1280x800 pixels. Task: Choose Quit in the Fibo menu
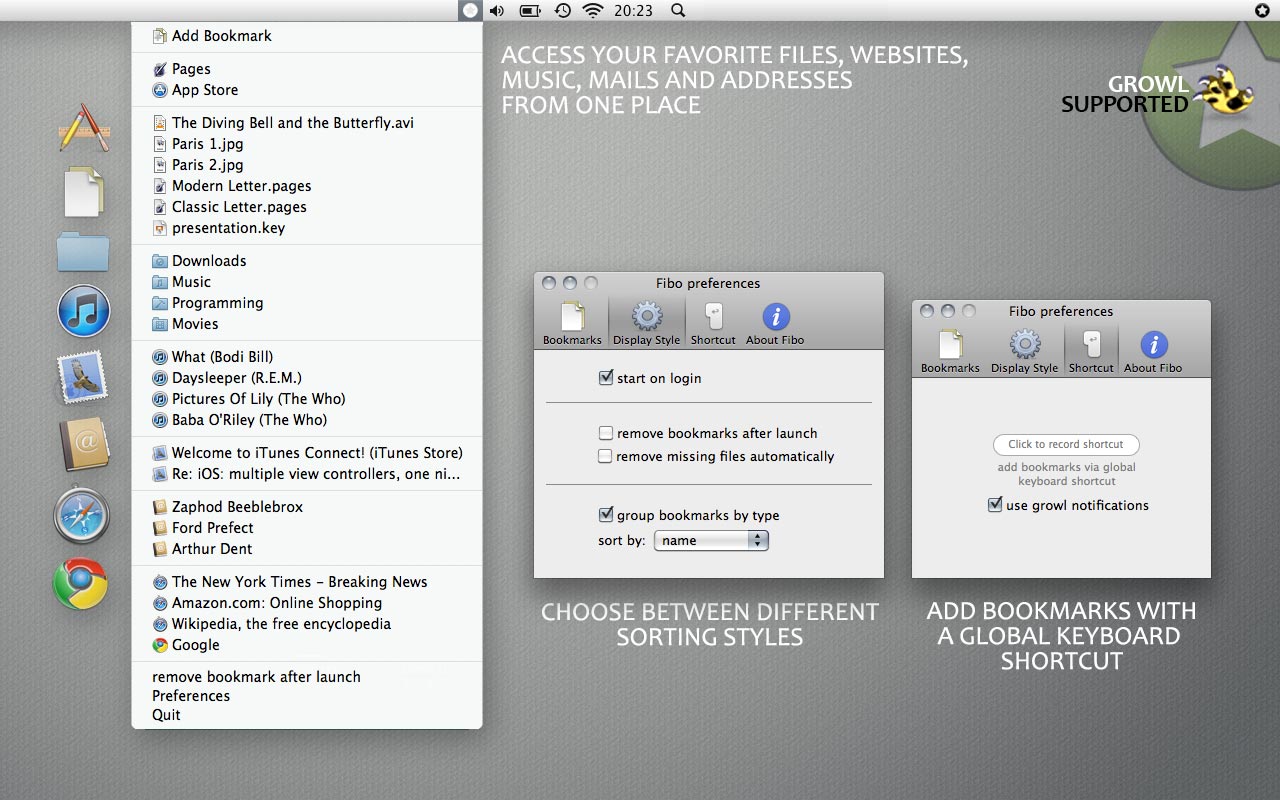click(x=307, y=715)
